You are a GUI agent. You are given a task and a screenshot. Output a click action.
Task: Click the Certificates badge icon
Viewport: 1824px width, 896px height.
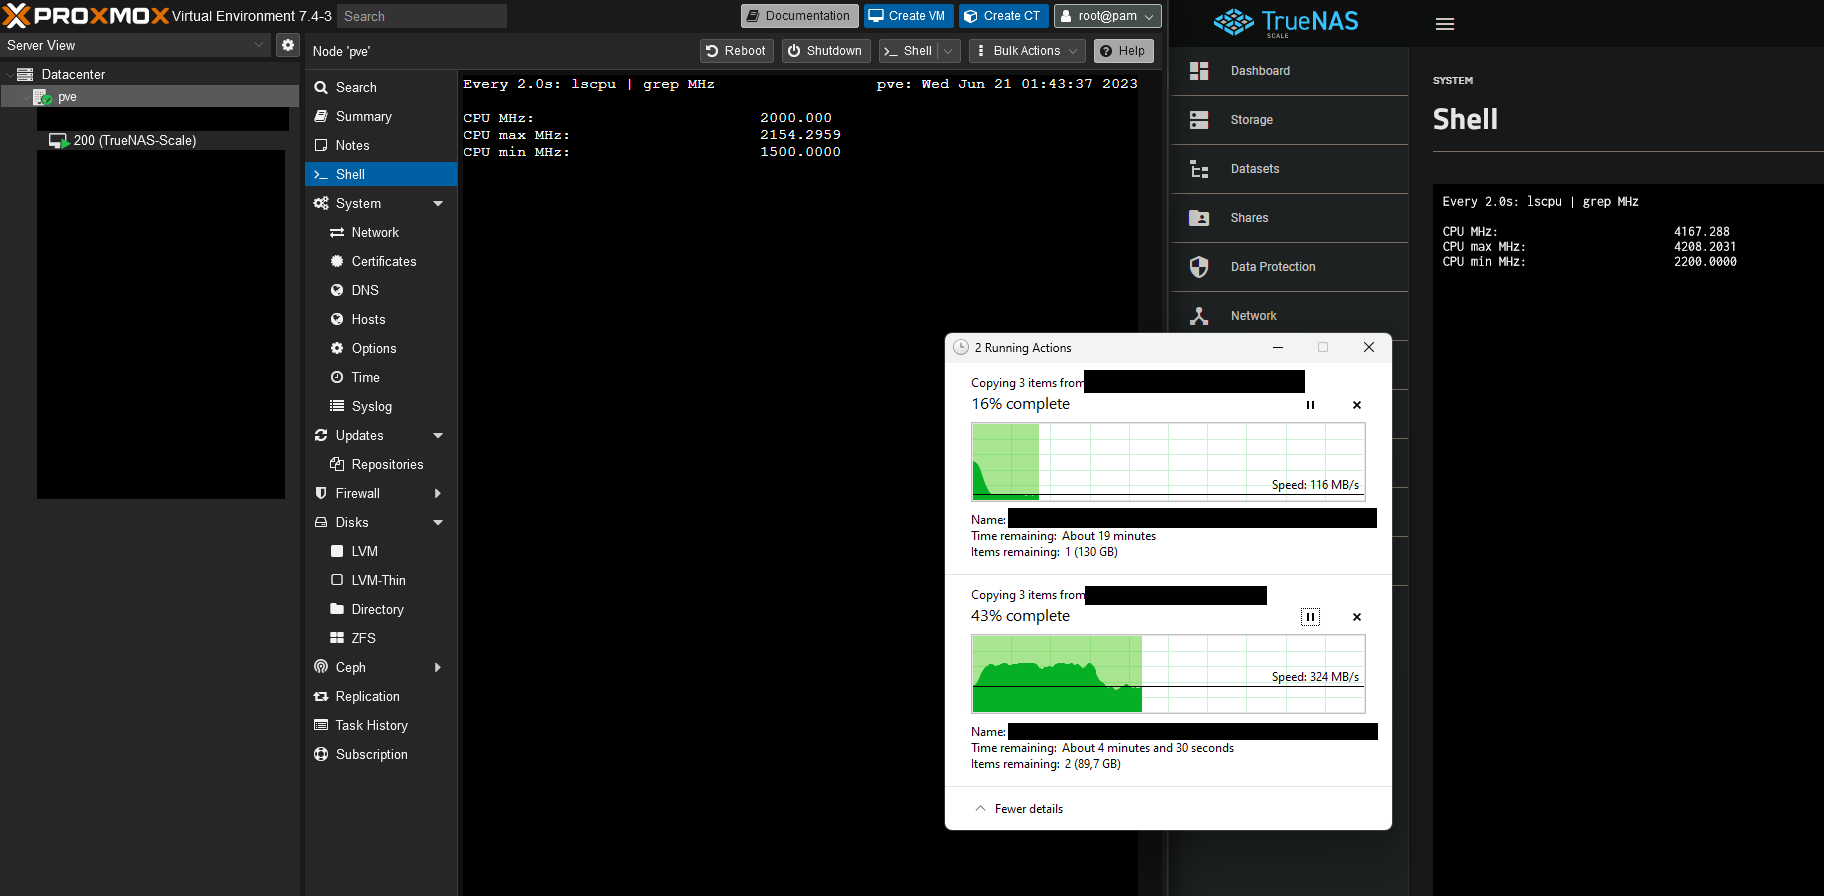(x=337, y=262)
